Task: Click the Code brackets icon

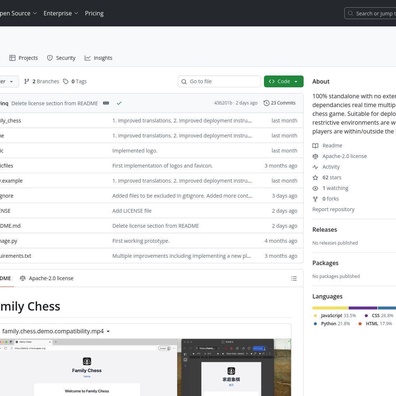Action: pyautogui.click(x=272, y=81)
